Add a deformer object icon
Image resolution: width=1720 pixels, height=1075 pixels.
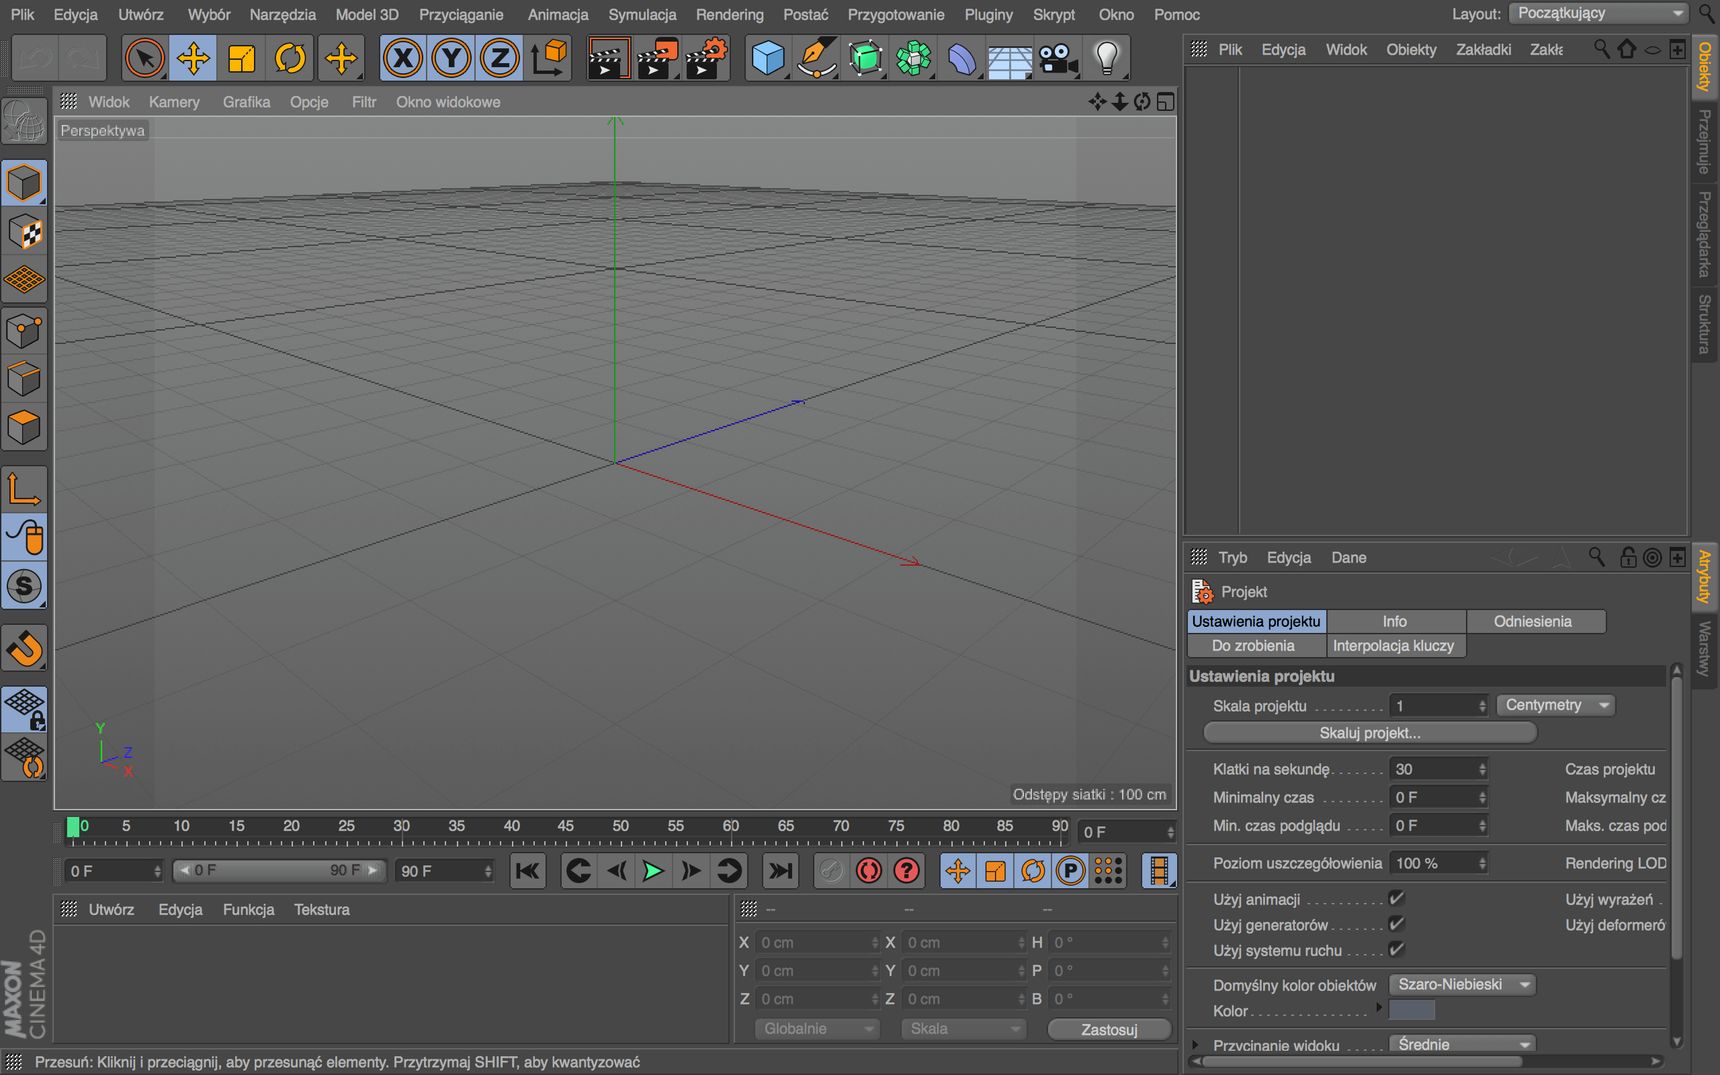point(962,58)
